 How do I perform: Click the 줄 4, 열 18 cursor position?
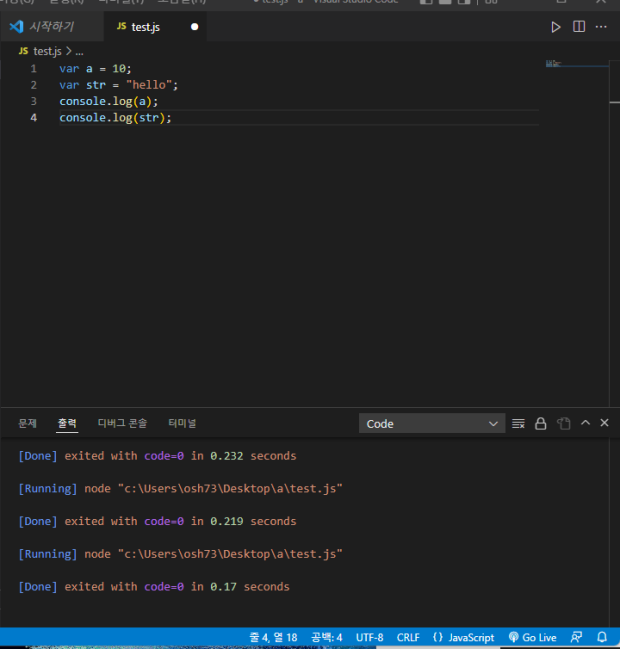tap(273, 637)
